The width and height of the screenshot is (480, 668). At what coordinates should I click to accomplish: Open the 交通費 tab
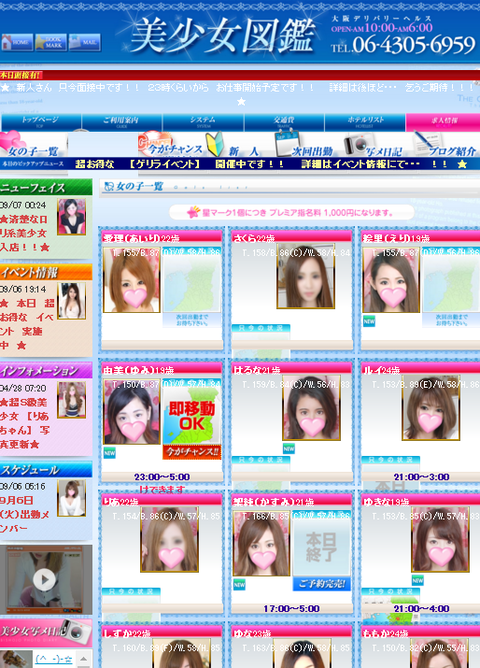point(284,122)
